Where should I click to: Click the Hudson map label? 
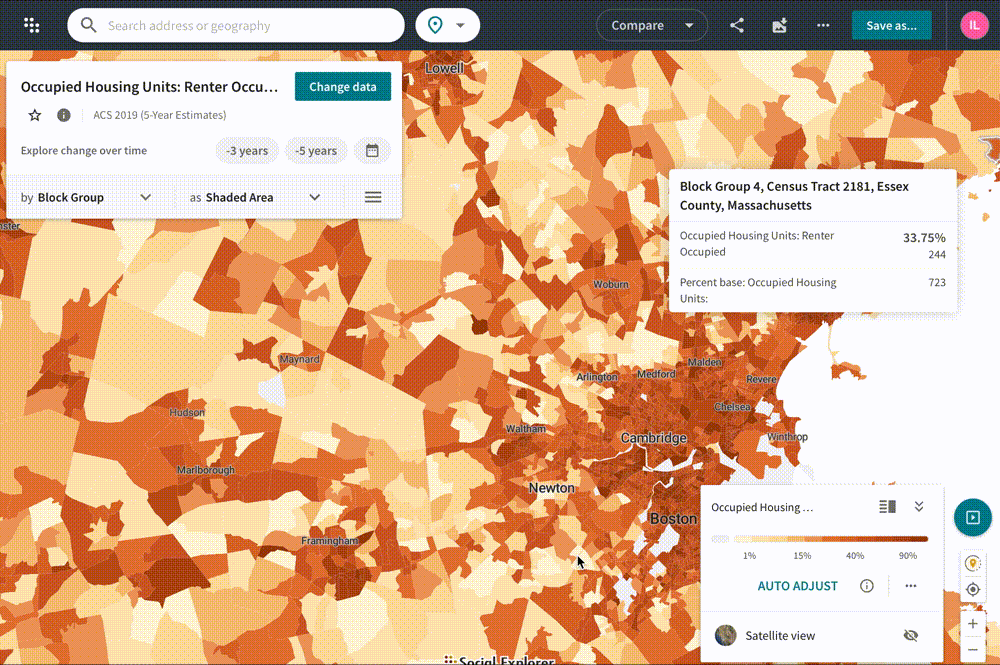click(187, 413)
